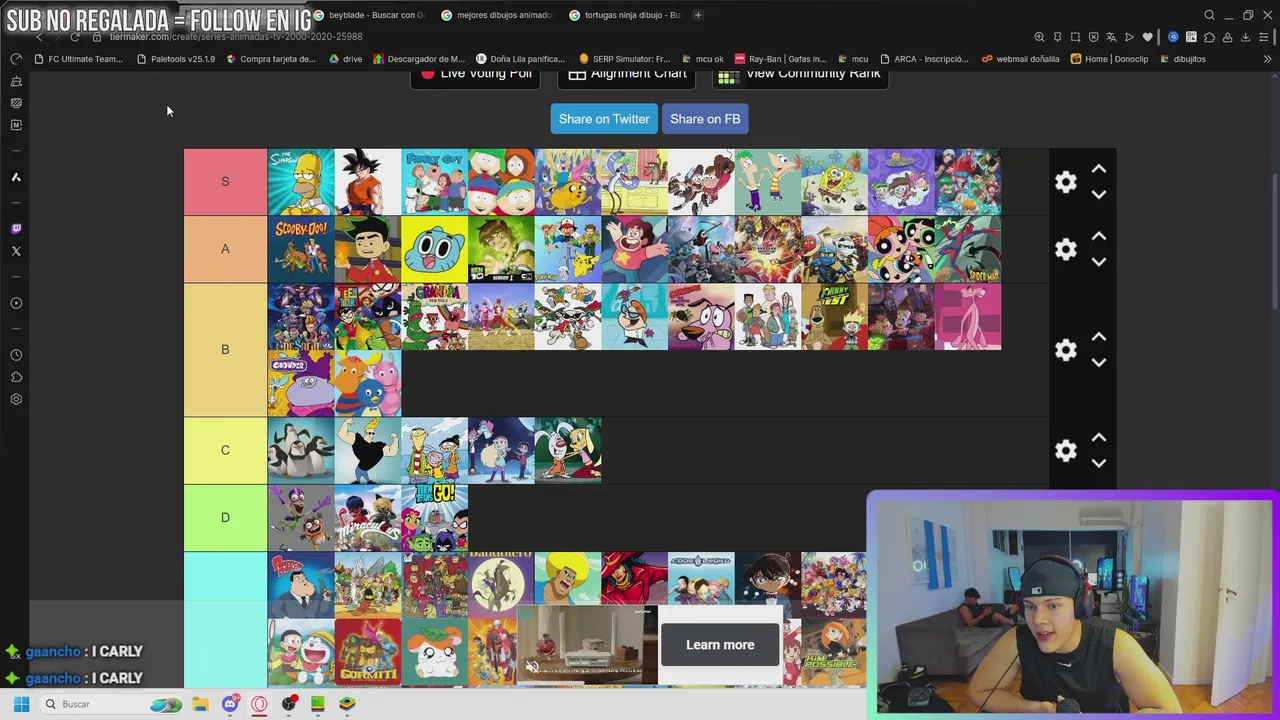Open the dibujitos bookmark folder
Image resolution: width=1280 pixels, height=720 pixels.
(1183, 59)
